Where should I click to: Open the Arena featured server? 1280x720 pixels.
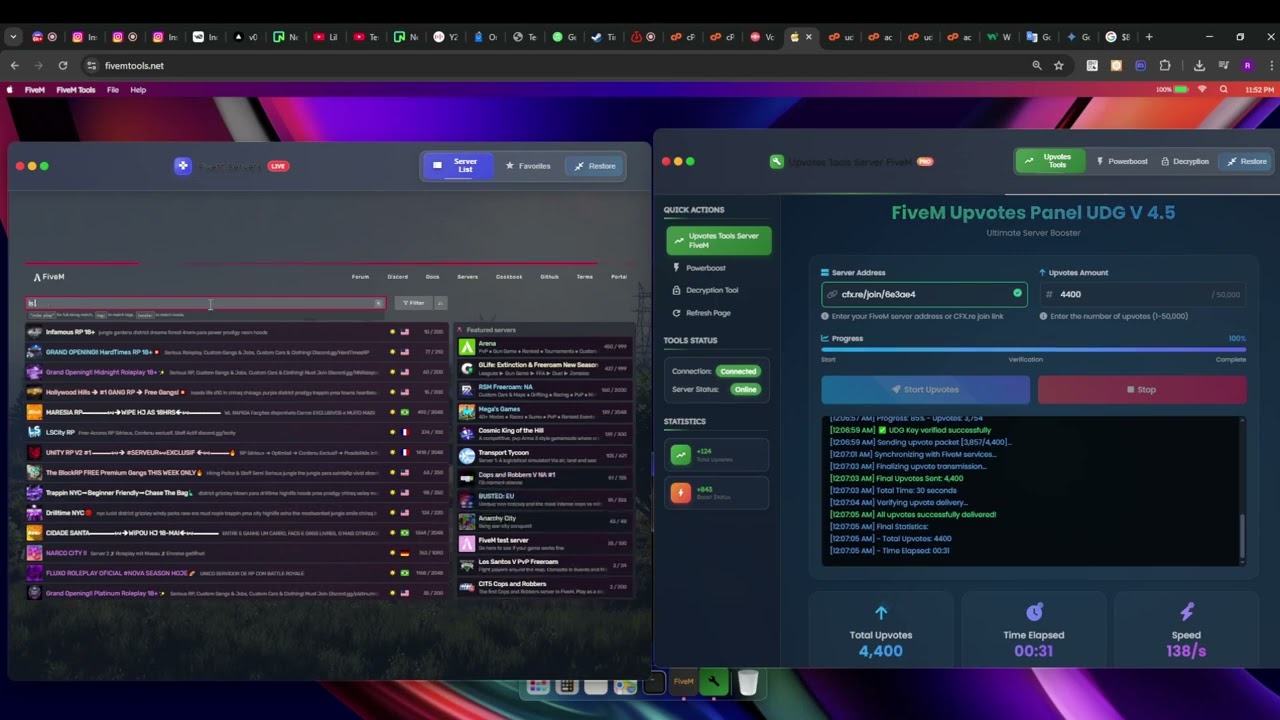545,347
